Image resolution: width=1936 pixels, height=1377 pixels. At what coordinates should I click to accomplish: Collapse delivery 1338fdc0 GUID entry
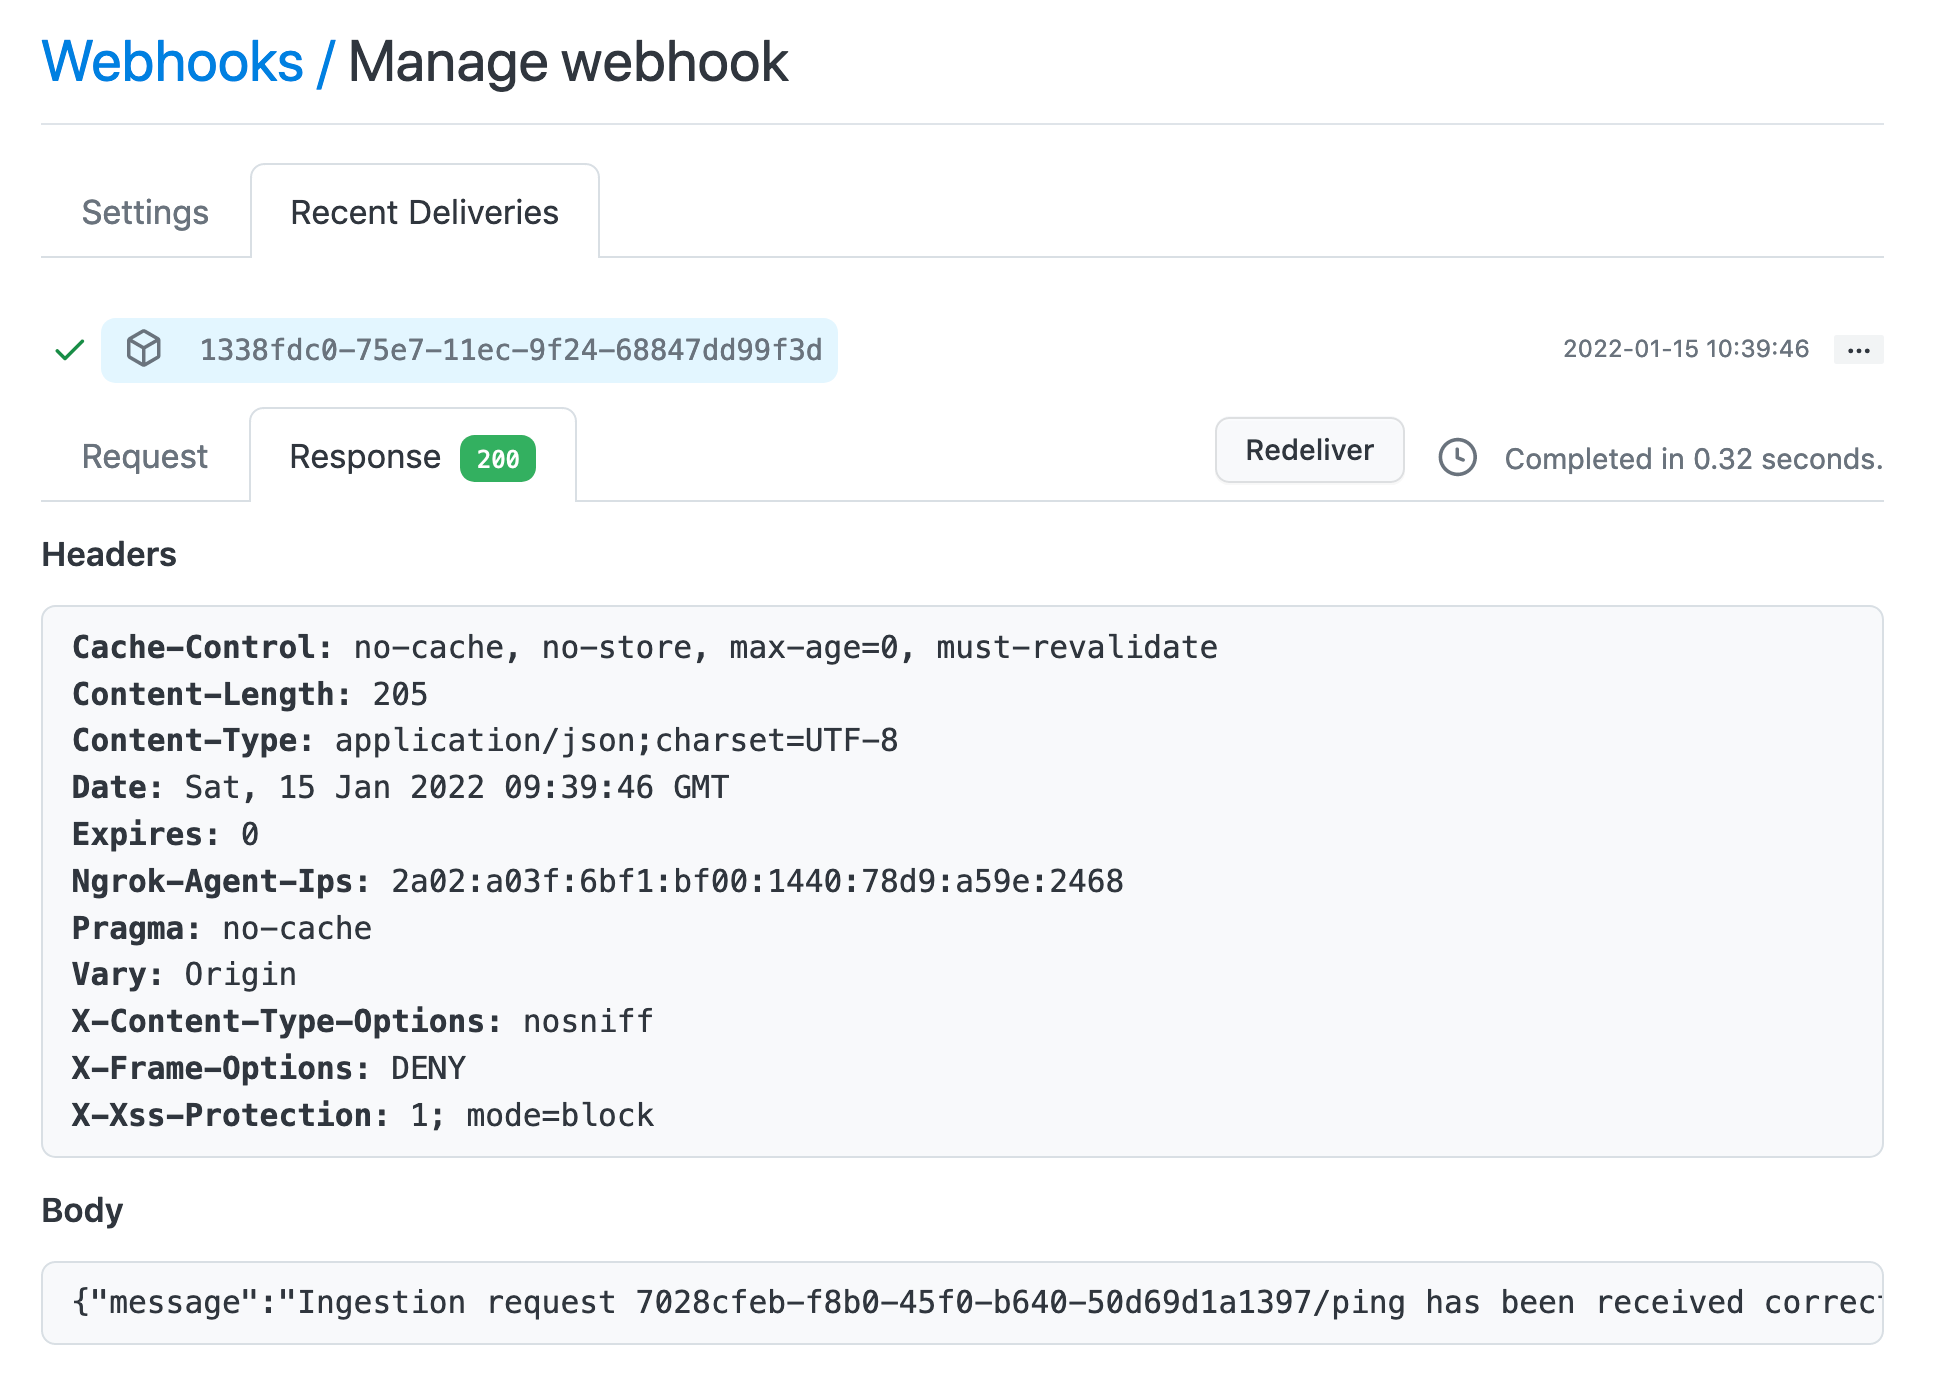coord(510,350)
